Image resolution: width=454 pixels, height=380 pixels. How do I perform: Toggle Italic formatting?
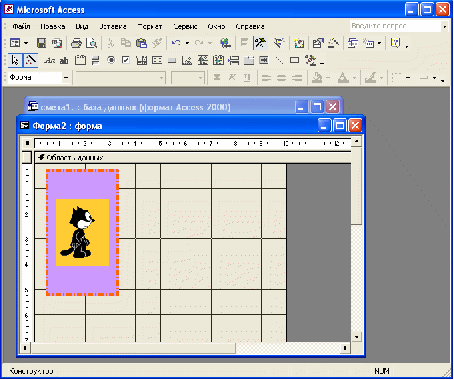tap(232, 78)
